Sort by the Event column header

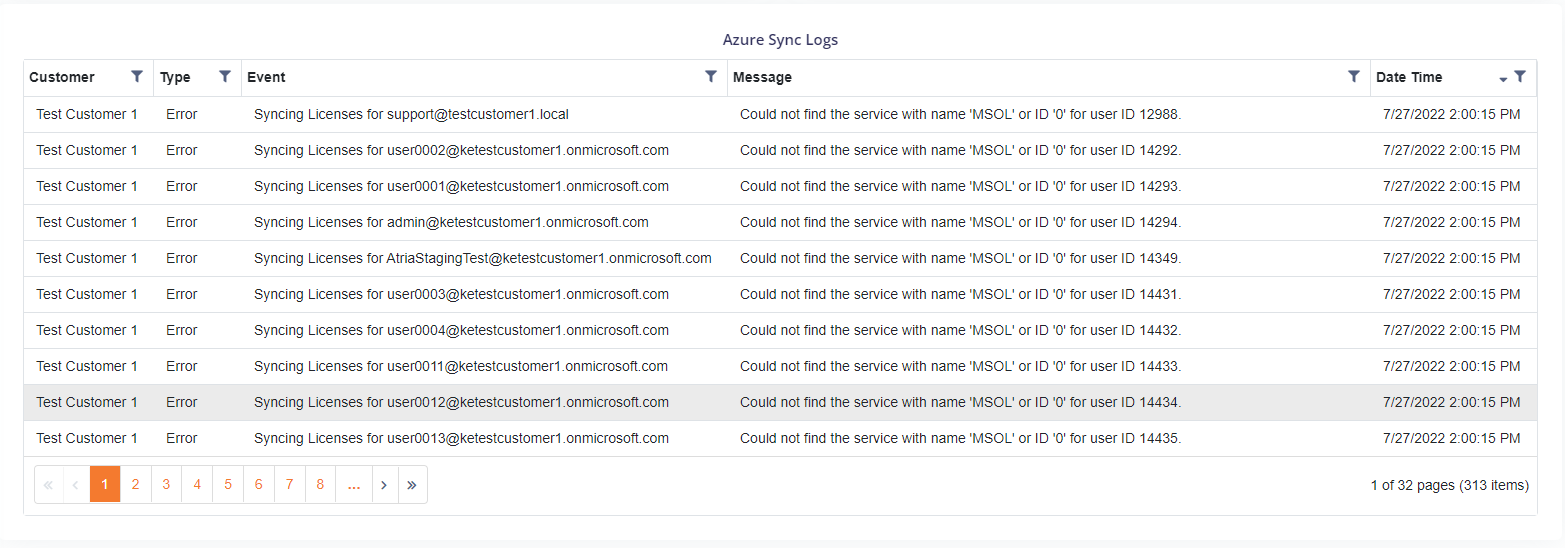point(266,77)
